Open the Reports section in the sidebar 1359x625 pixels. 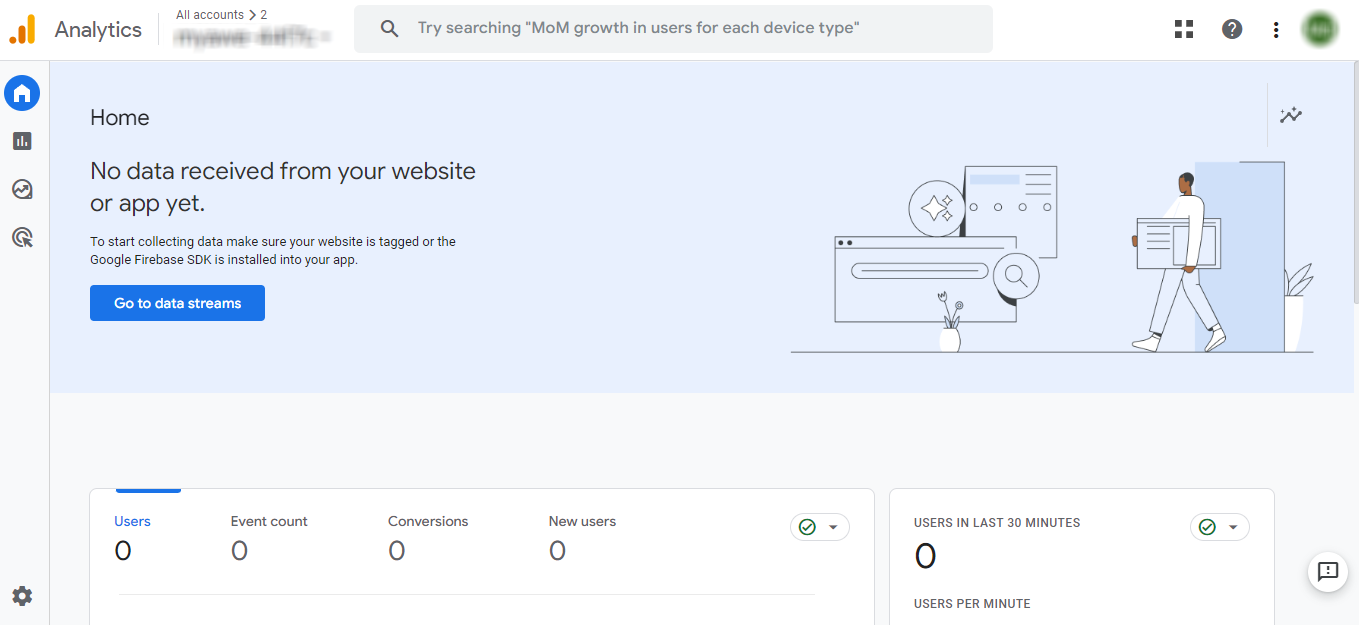click(22, 141)
